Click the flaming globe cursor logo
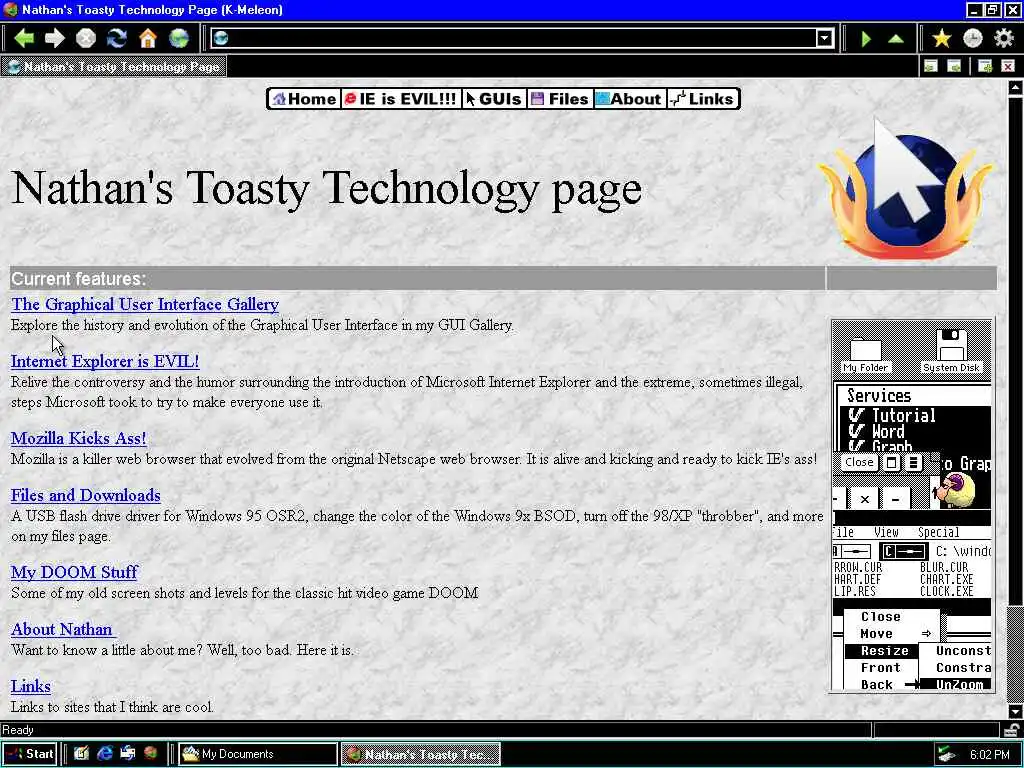The width and height of the screenshot is (1024, 768). click(906, 189)
